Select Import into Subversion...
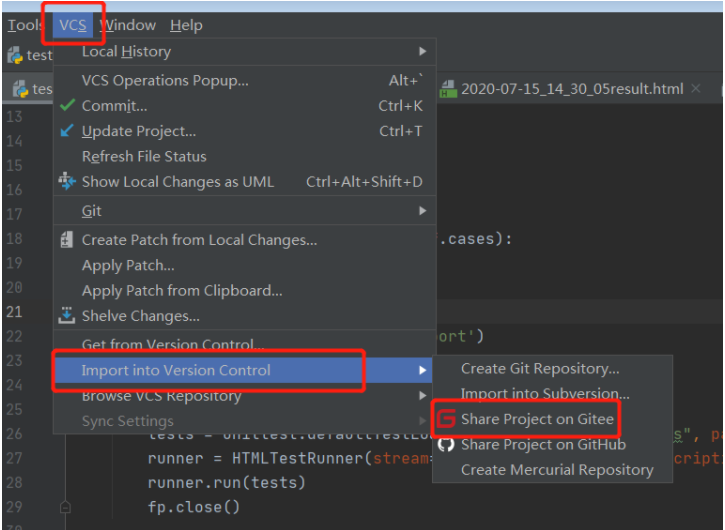The width and height of the screenshot is (725, 530). [553, 394]
